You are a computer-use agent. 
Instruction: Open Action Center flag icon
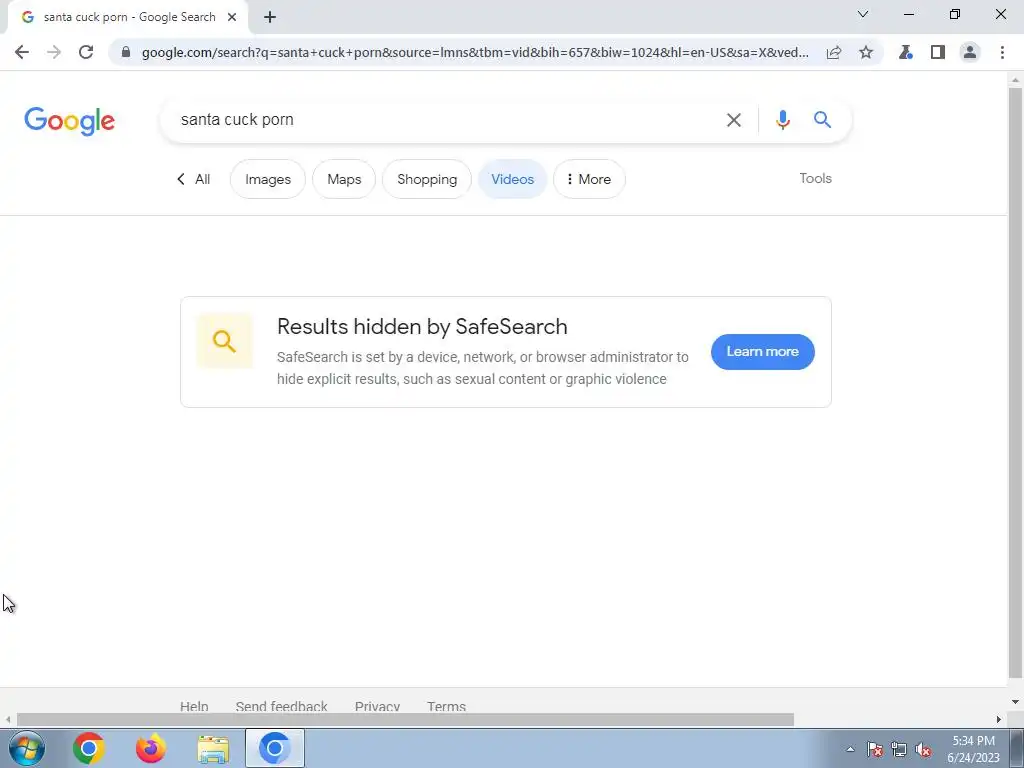pos(875,749)
